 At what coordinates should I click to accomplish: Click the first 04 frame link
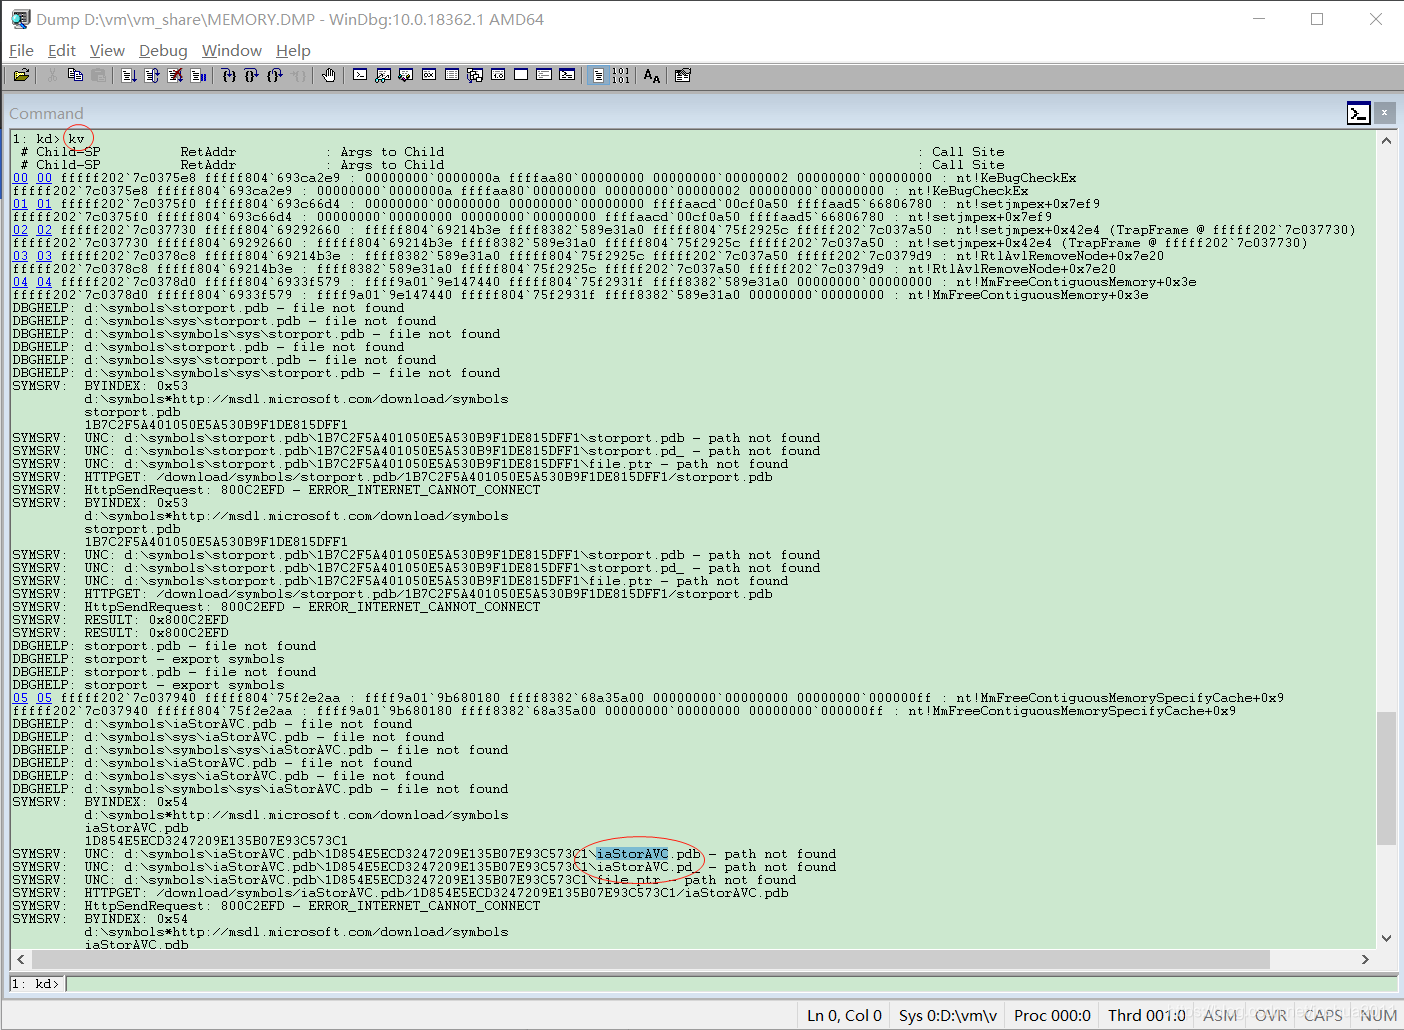click(x=20, y=282)
